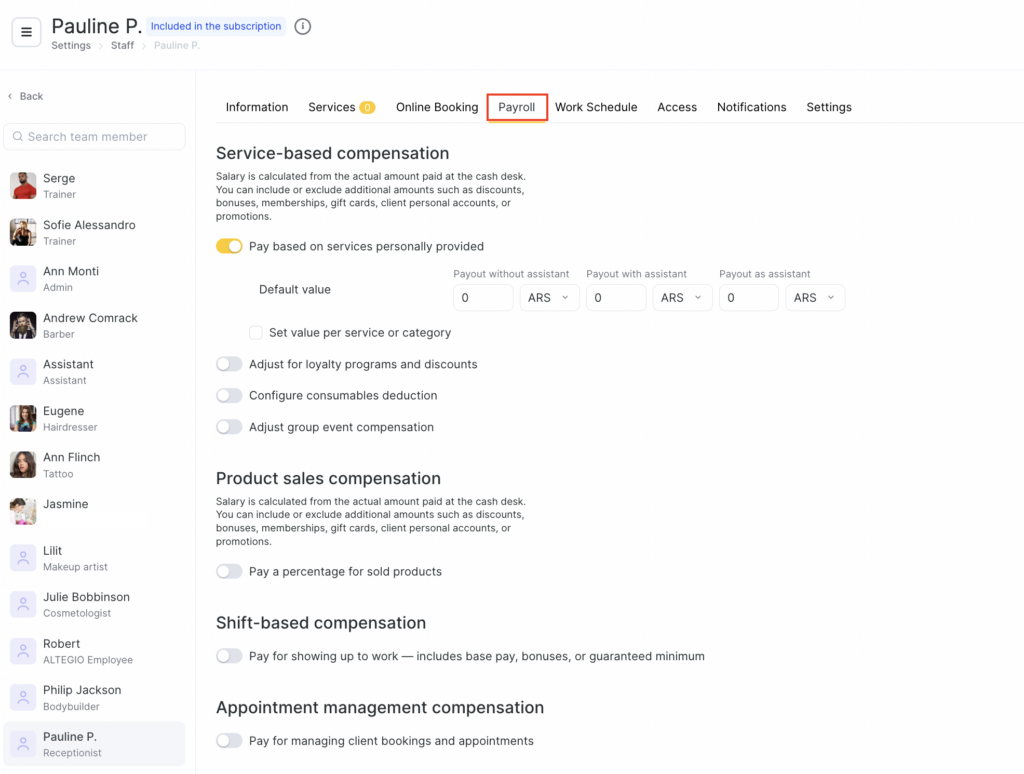The width and height of the screenshot is (1024, 774).
Task: Click the Search team member field
Action: (x=95, y=137)
